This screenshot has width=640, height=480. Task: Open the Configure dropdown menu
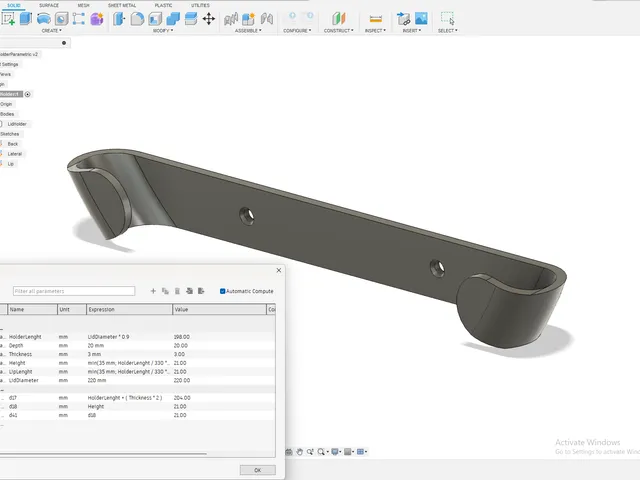click(x=297, y=31)
